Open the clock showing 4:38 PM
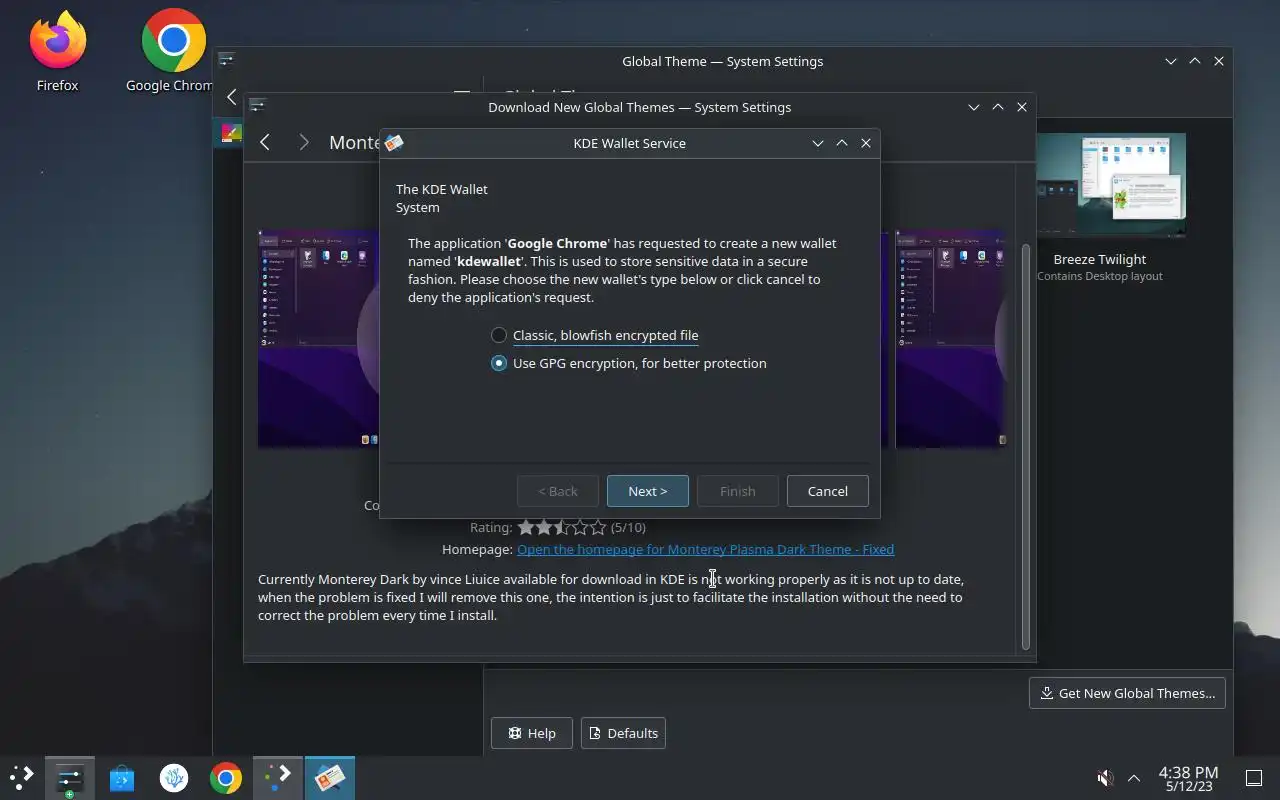The height and width of the screenshot is (800, 1280). coord(1188,778)
